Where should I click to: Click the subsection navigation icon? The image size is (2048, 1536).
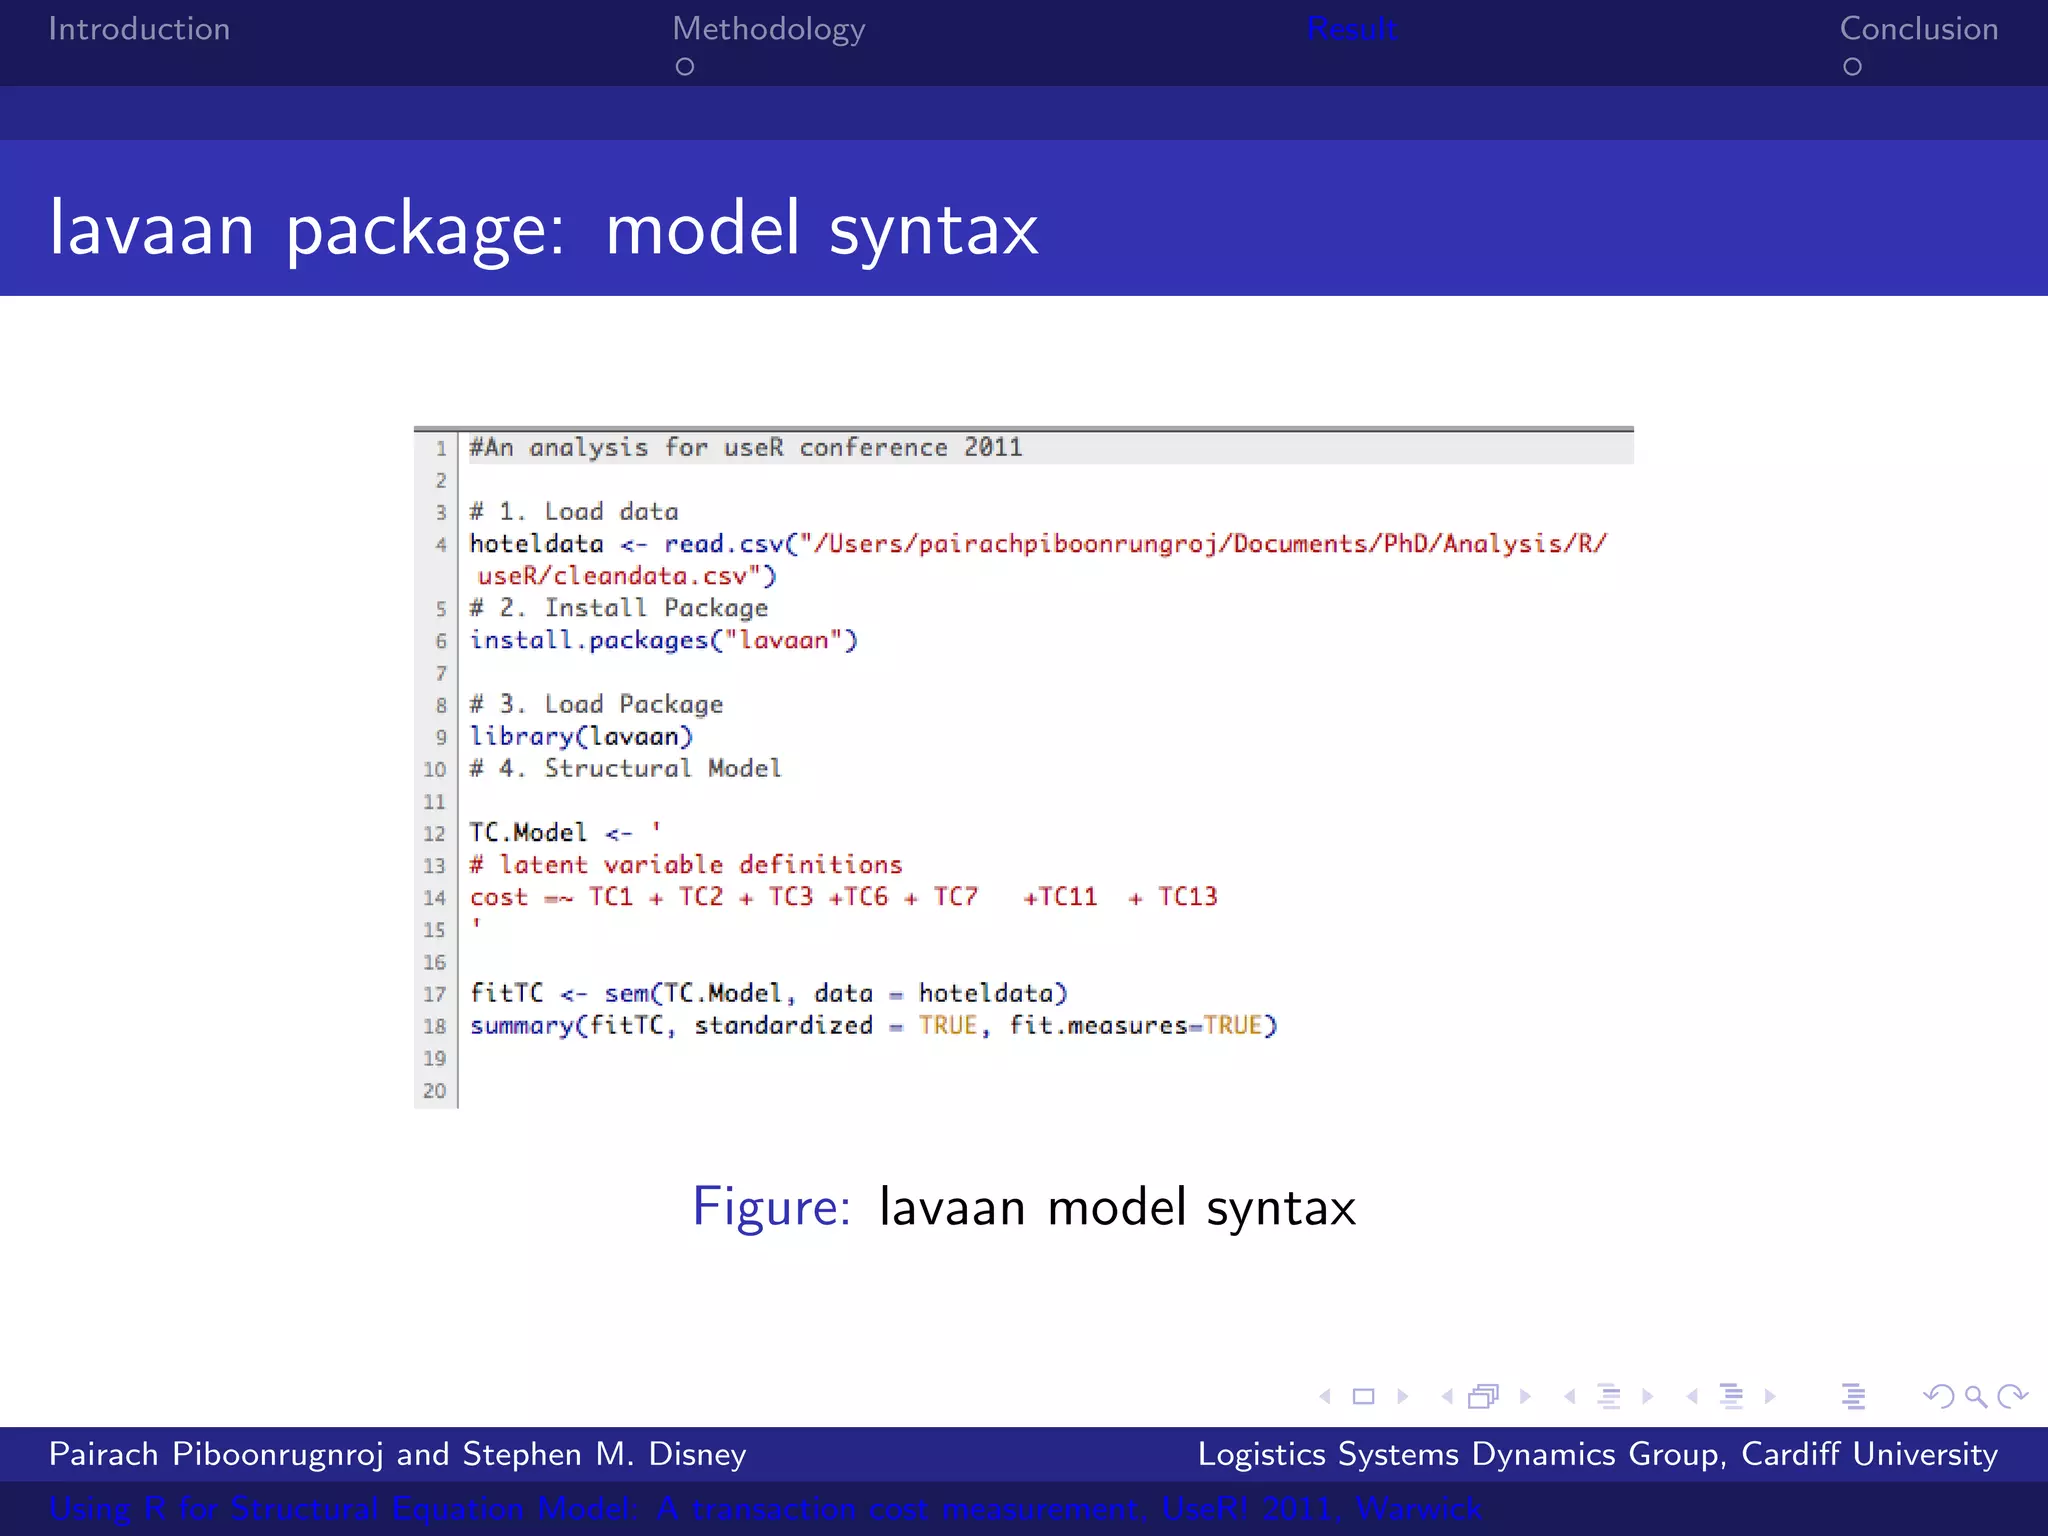(1609, 1396)
